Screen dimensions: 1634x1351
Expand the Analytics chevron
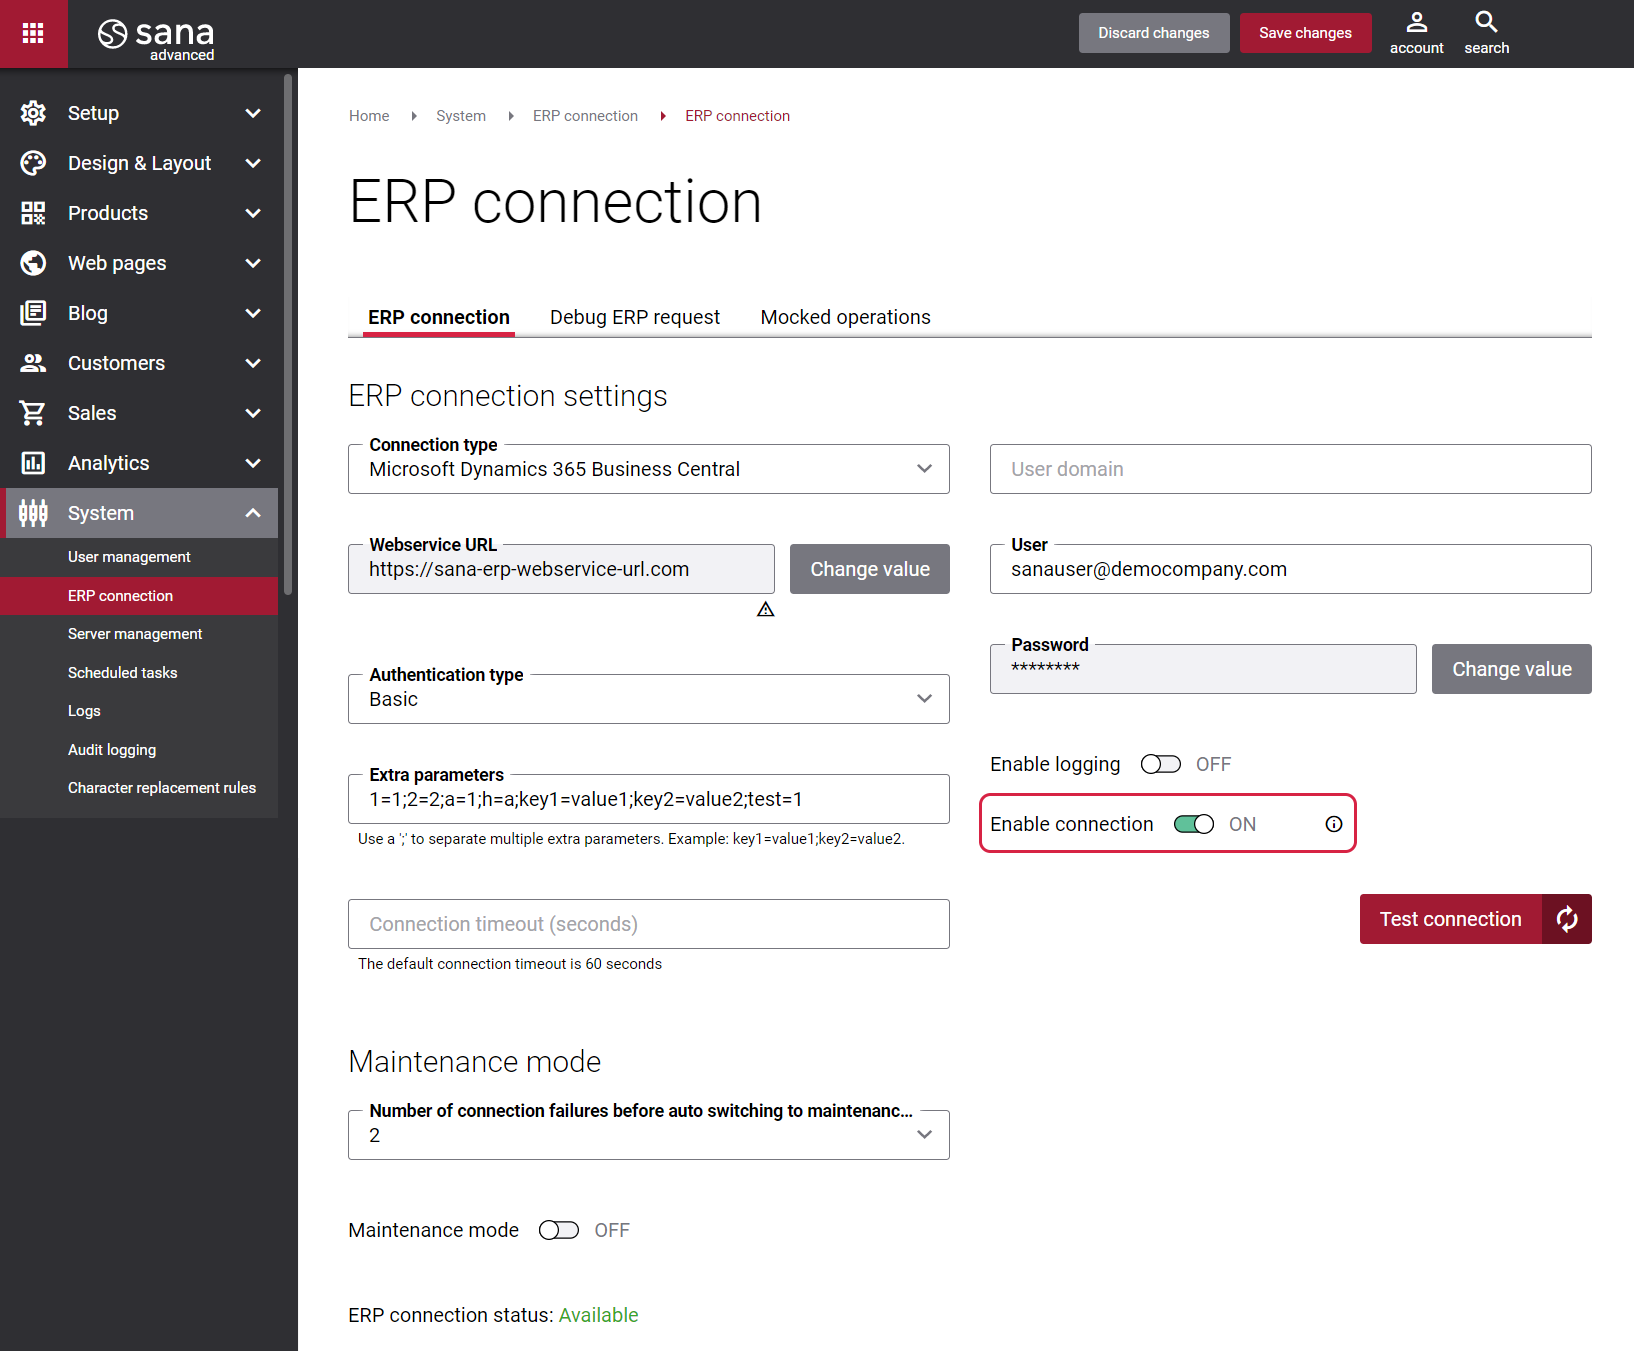[253, 463]
